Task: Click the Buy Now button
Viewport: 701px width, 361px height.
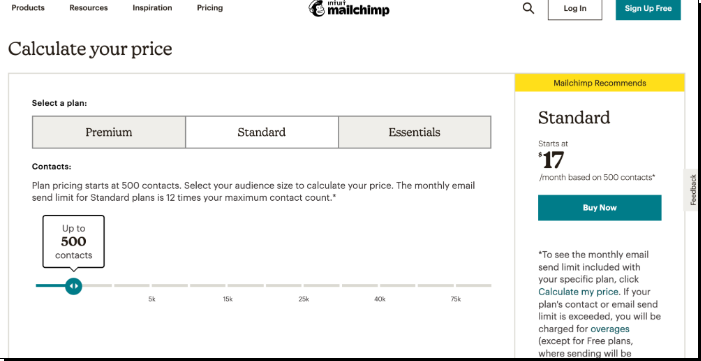Action: 600,208
